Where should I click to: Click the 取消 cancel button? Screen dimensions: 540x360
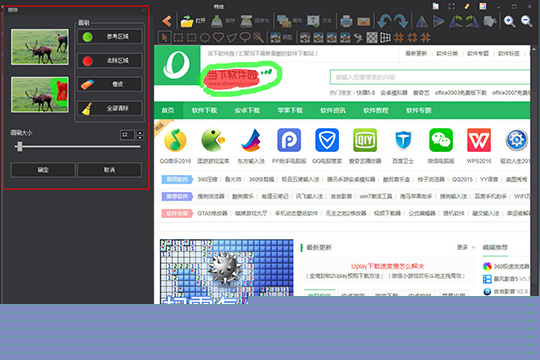(110, 170)
